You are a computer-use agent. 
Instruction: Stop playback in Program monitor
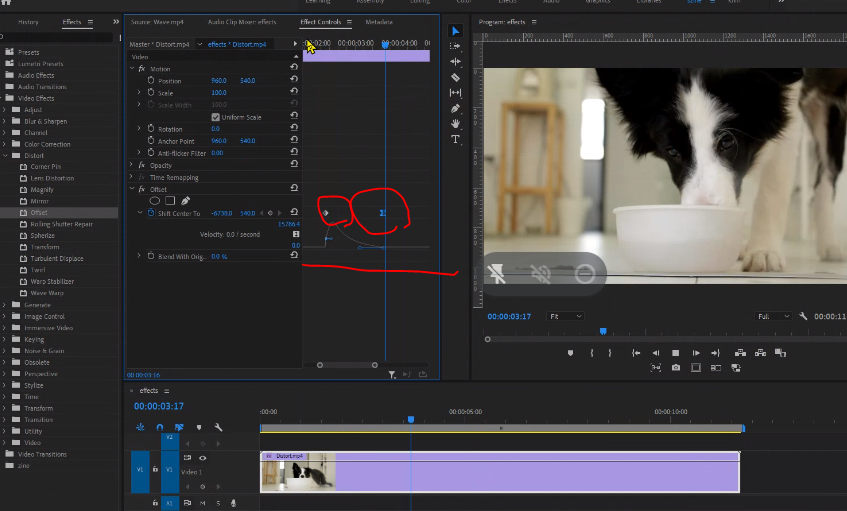click(675, 353)
